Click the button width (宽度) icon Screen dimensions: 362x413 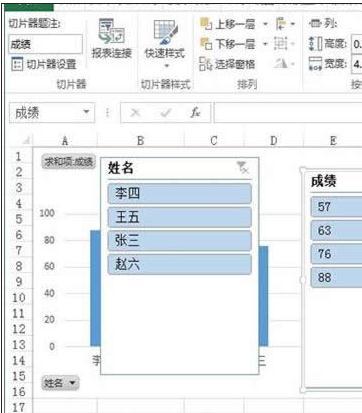click(315, 64)
